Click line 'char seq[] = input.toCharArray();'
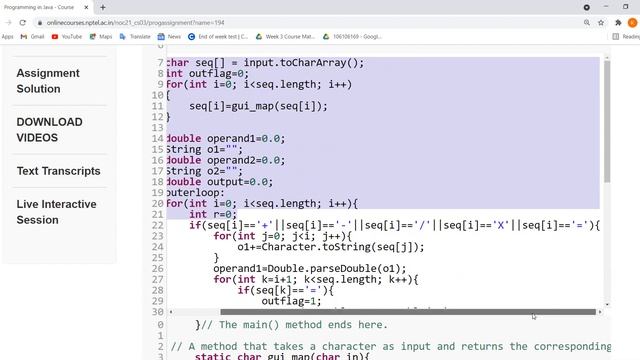640x360 pixels. pyautogui.click(x=265, y=63)
